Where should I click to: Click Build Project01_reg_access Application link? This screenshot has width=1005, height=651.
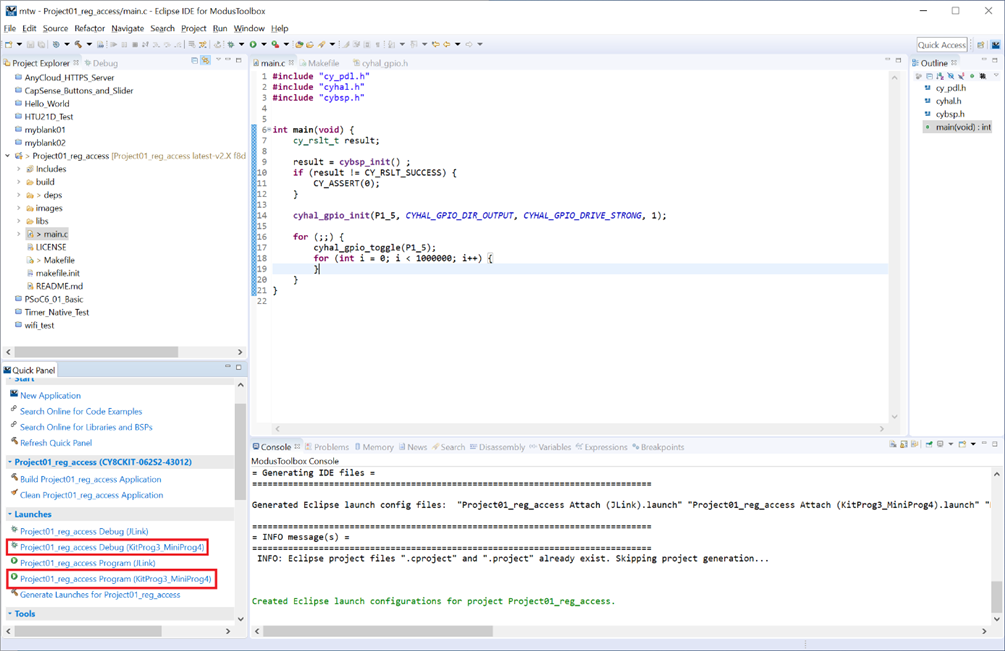point(90,479)
